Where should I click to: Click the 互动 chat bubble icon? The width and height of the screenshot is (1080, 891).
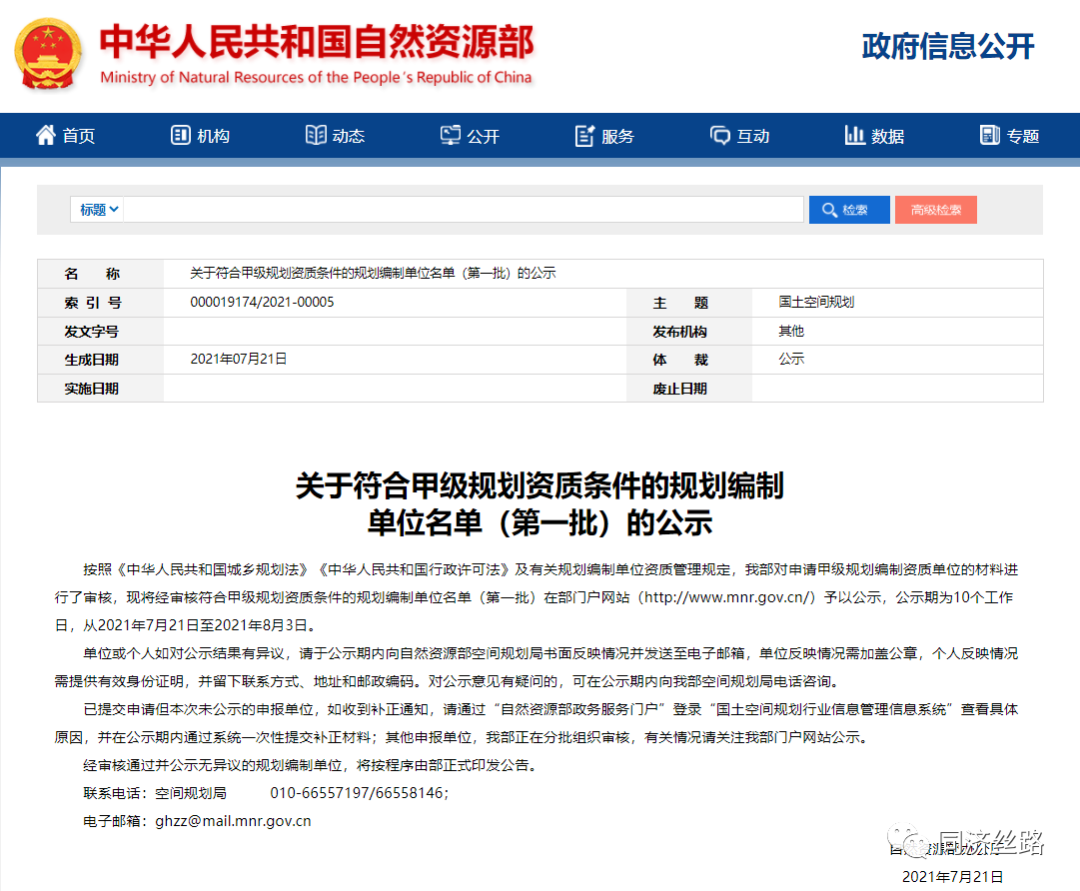pos(720,135)
